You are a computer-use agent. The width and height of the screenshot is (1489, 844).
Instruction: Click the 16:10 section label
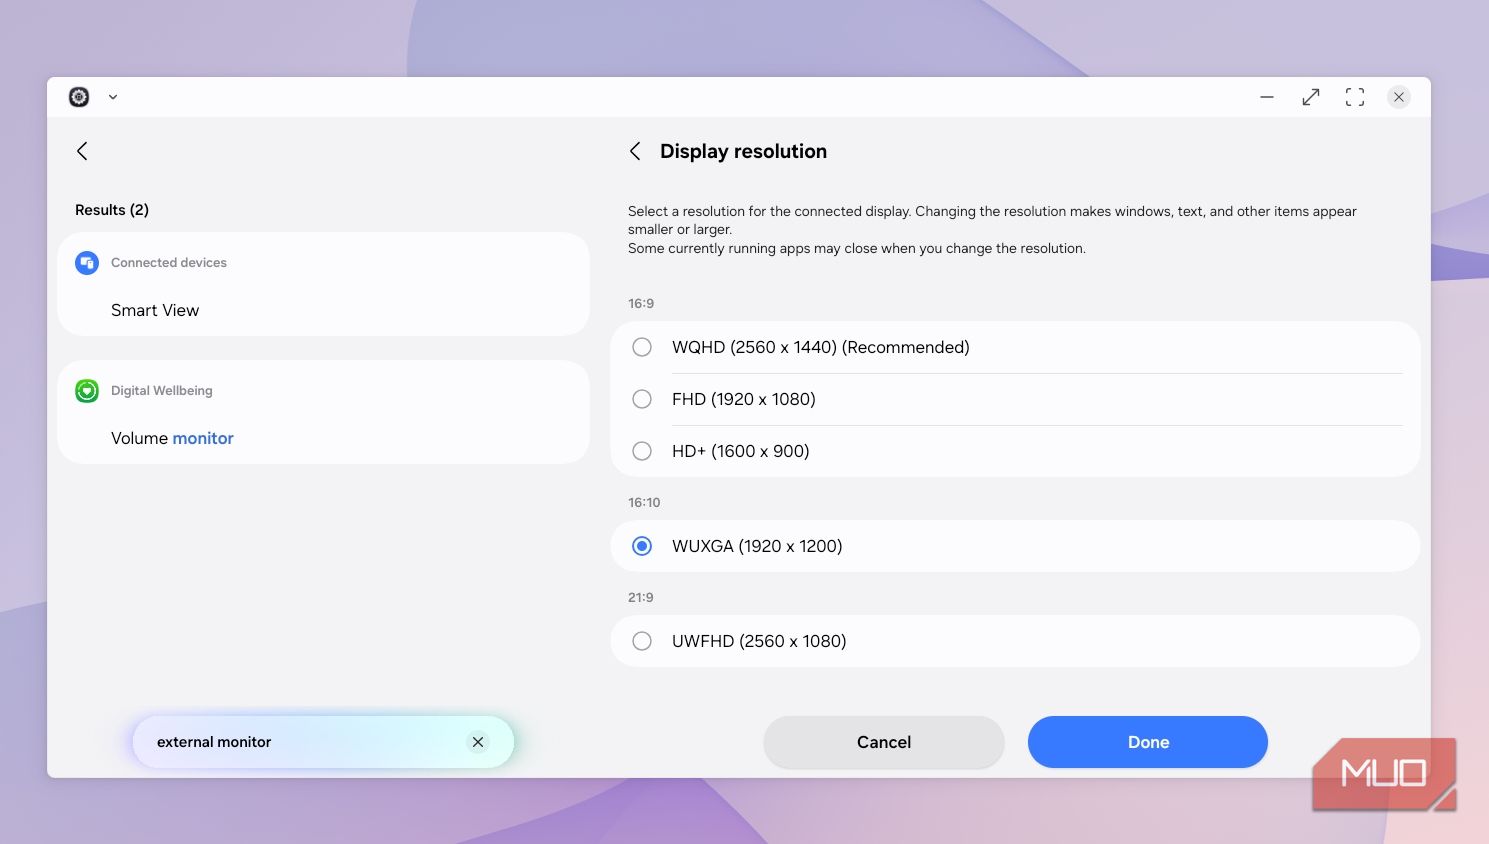(644, 503)
